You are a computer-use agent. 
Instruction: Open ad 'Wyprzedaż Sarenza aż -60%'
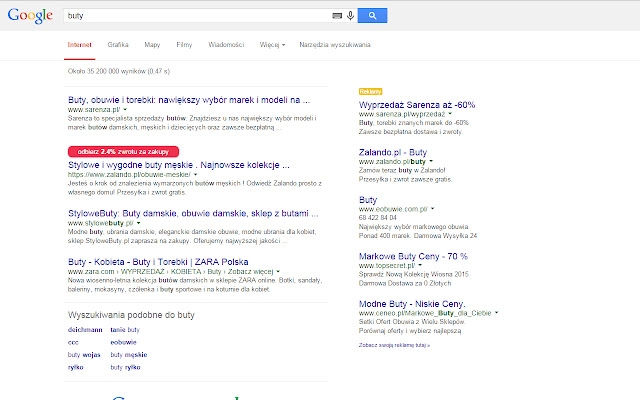(417, 105)
